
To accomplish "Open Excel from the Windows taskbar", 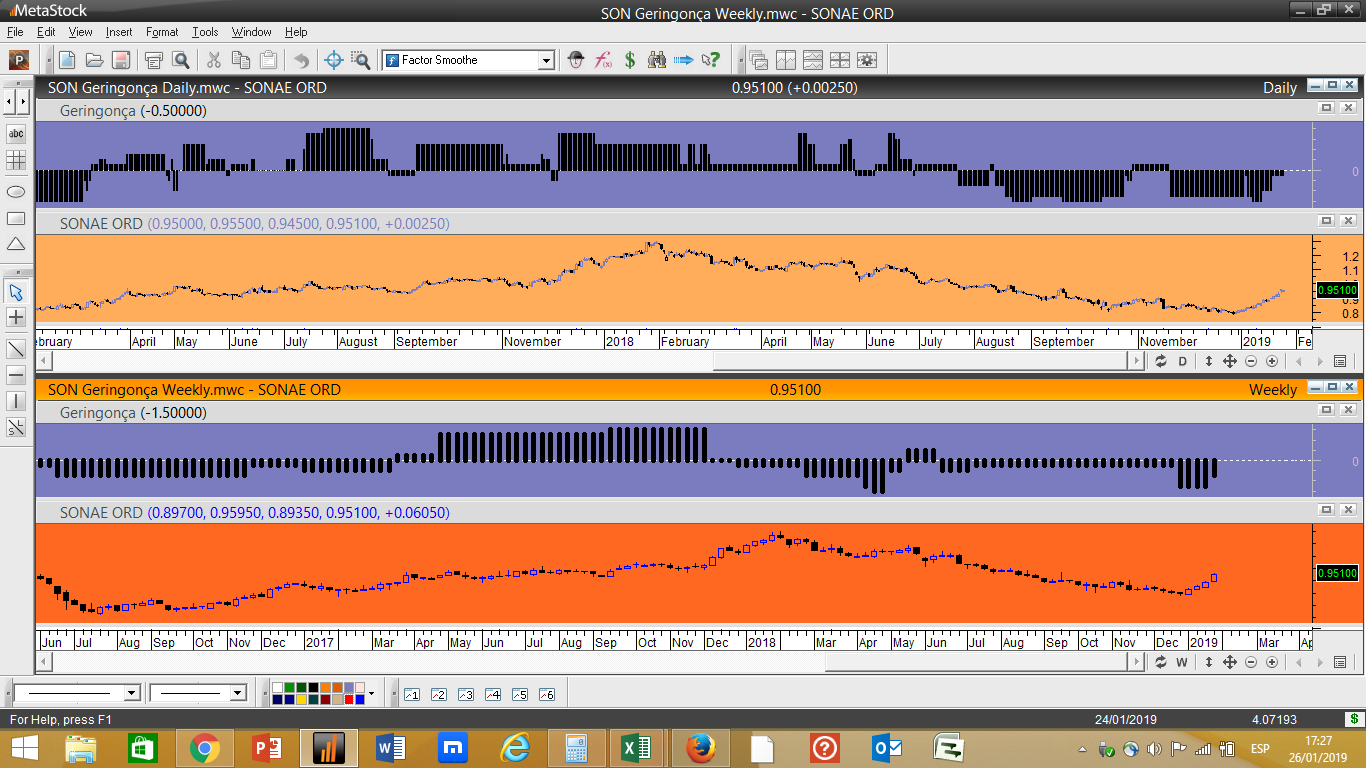I will (636, 747).
